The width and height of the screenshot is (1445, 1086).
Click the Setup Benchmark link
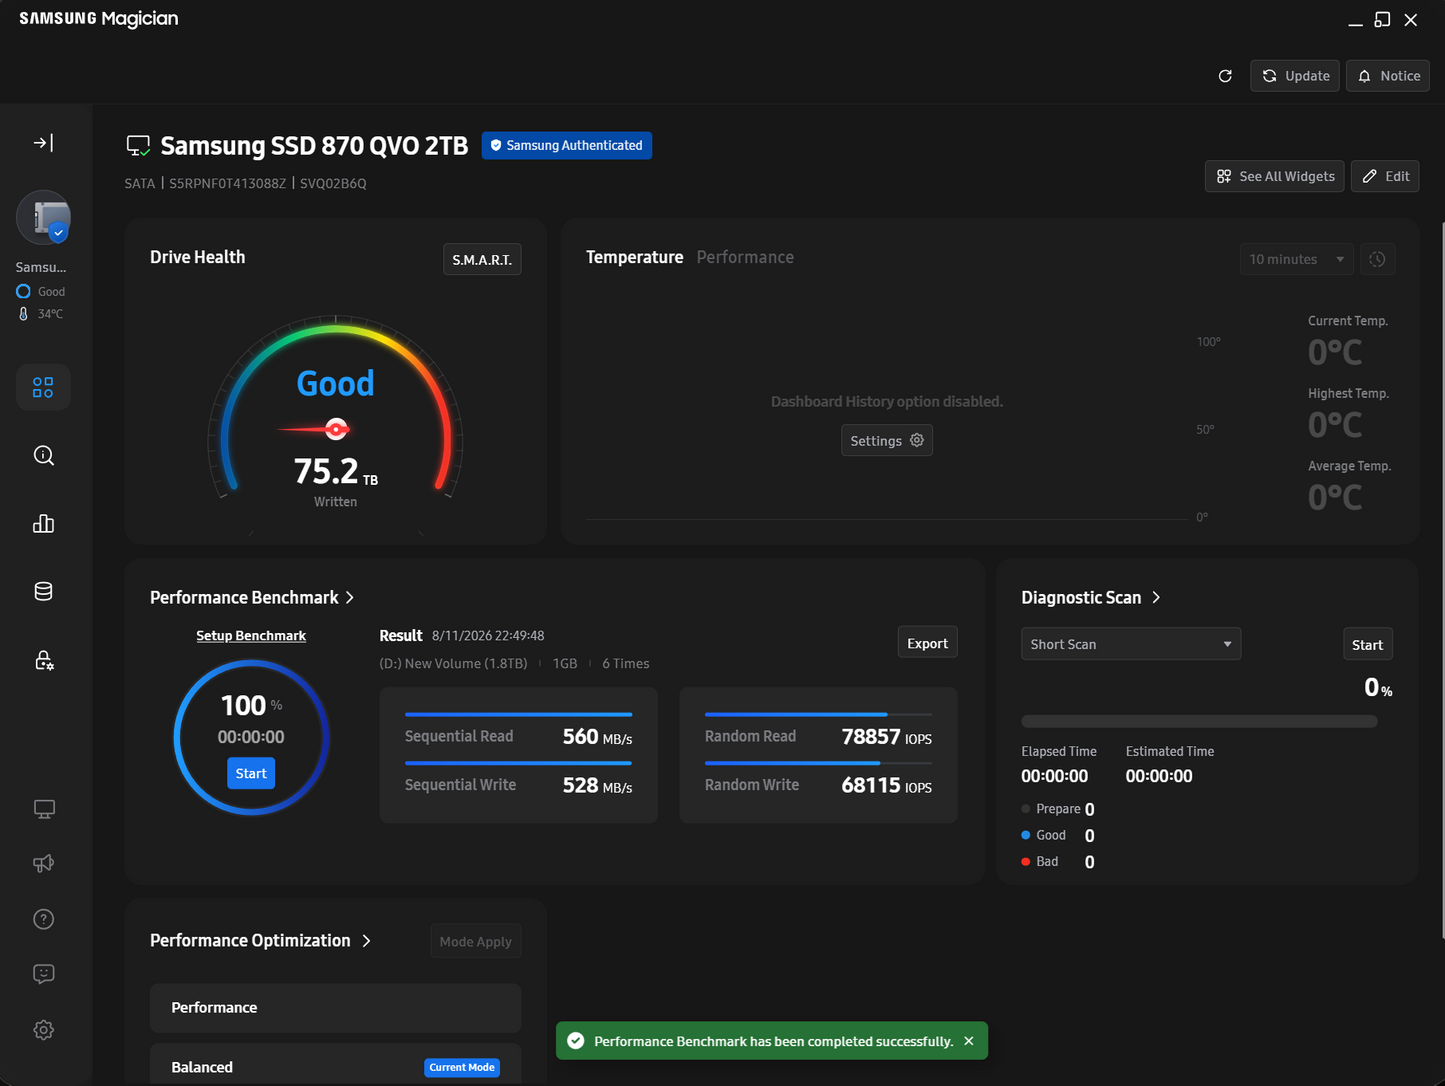pos(251,636)
